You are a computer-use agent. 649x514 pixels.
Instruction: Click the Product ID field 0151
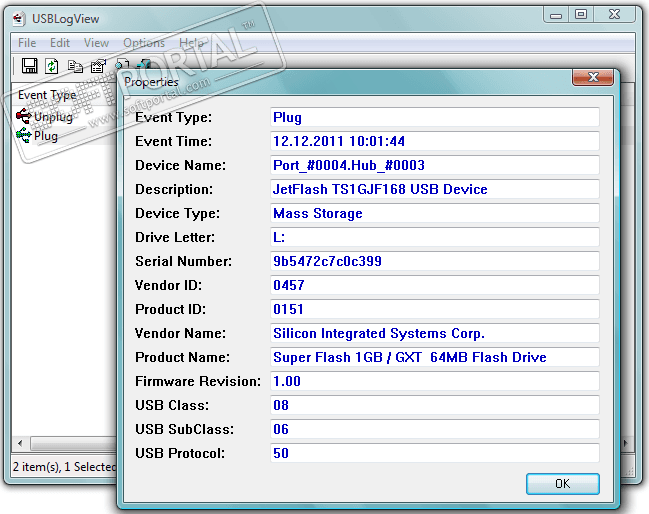click(435, 309)
